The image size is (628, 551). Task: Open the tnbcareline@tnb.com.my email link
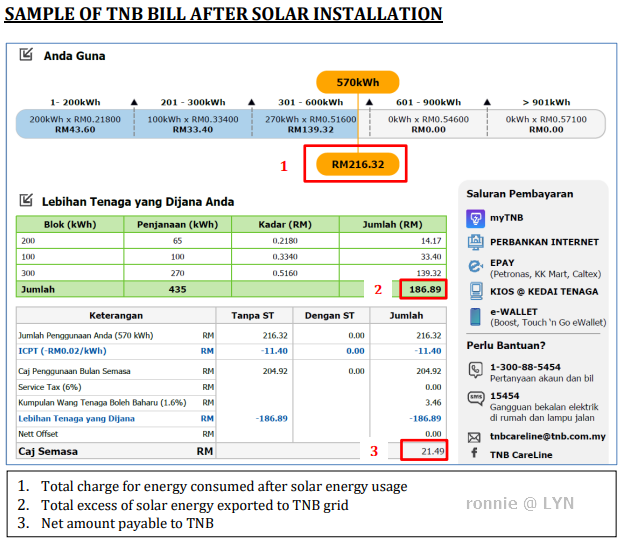point(547,436)
